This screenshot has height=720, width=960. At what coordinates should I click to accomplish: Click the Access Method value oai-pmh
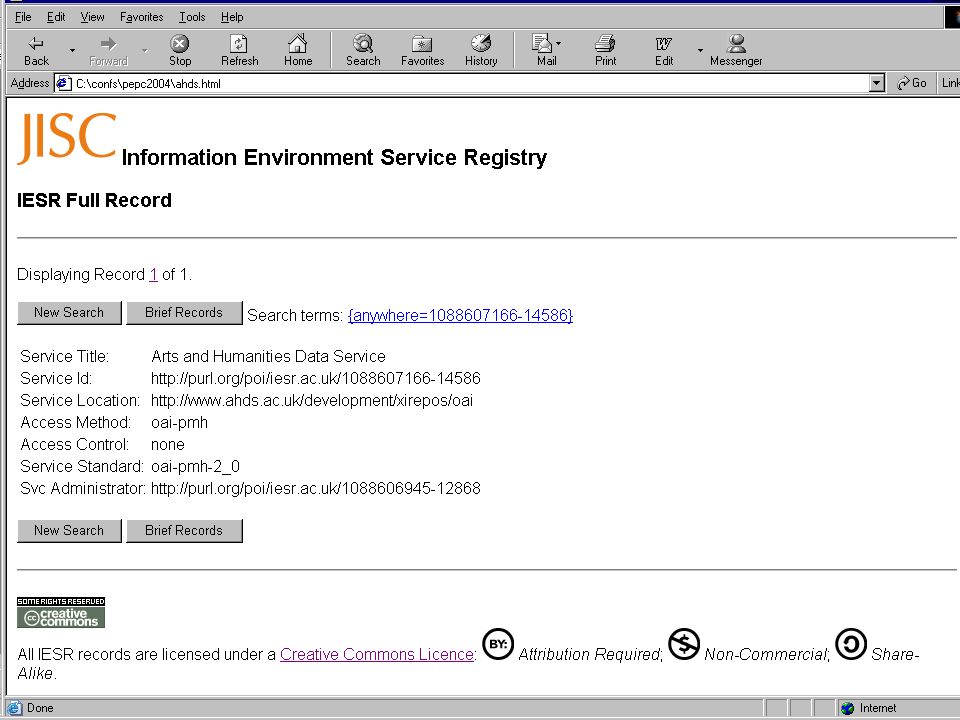click(x=179, y=422)
